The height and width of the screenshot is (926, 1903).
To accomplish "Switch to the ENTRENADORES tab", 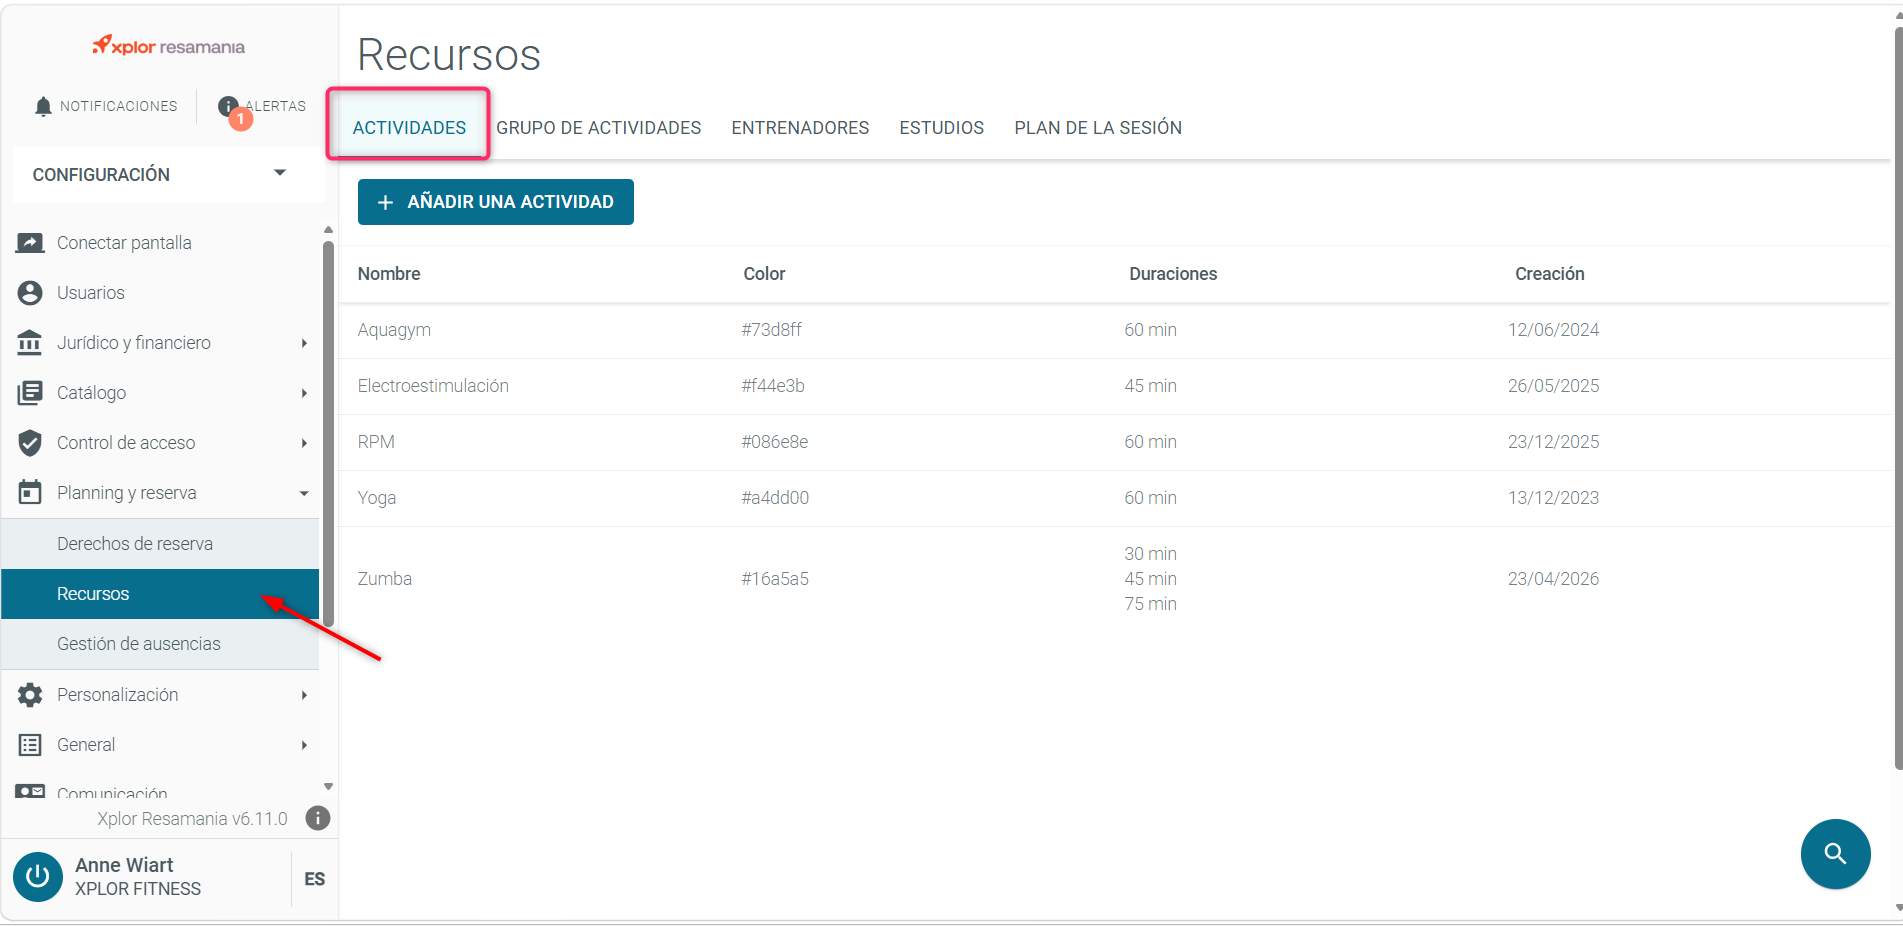I will pyautogui.click(x=800, y=128).
